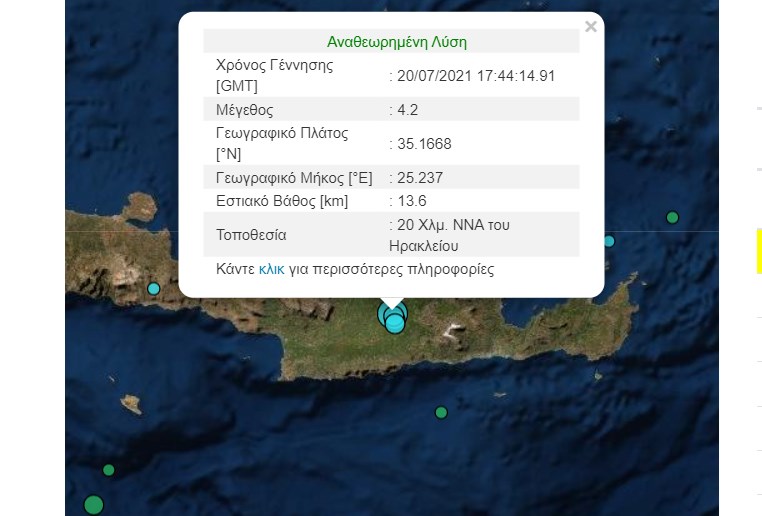Click Gavdos island southwest of Crete

(130, 404)
